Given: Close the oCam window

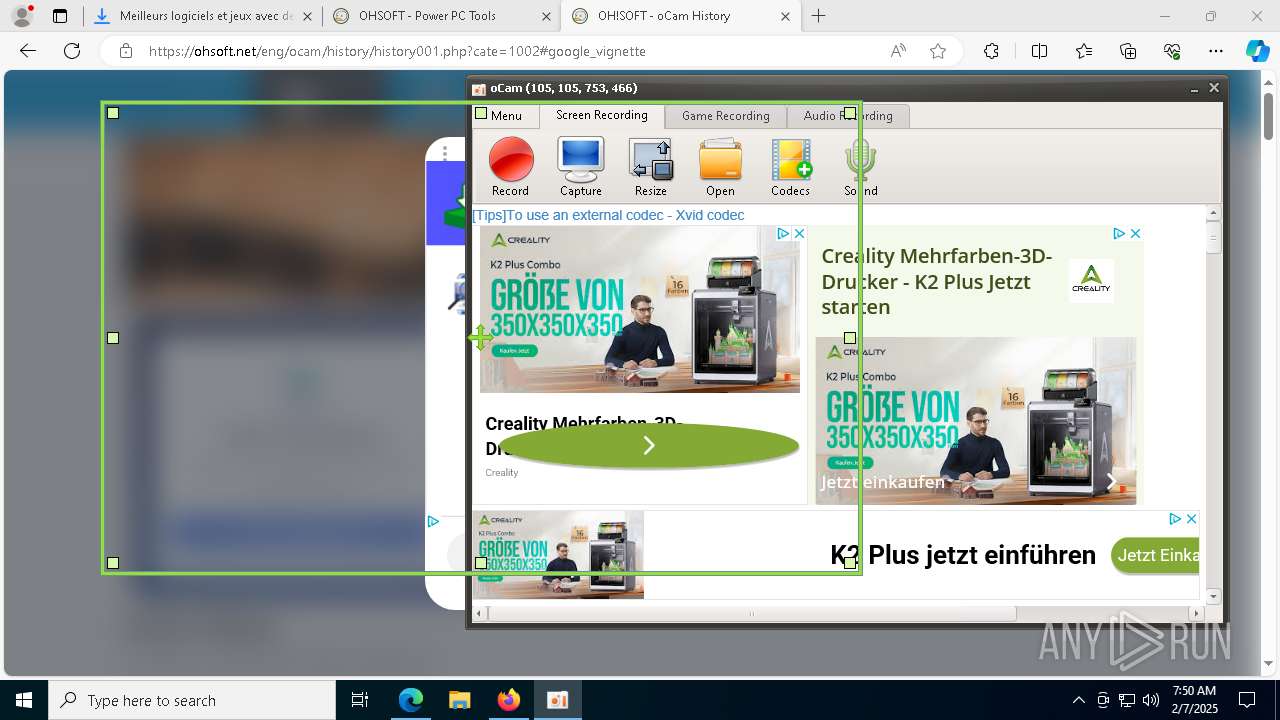Looking at the screenshot, I should point(1214,88).
